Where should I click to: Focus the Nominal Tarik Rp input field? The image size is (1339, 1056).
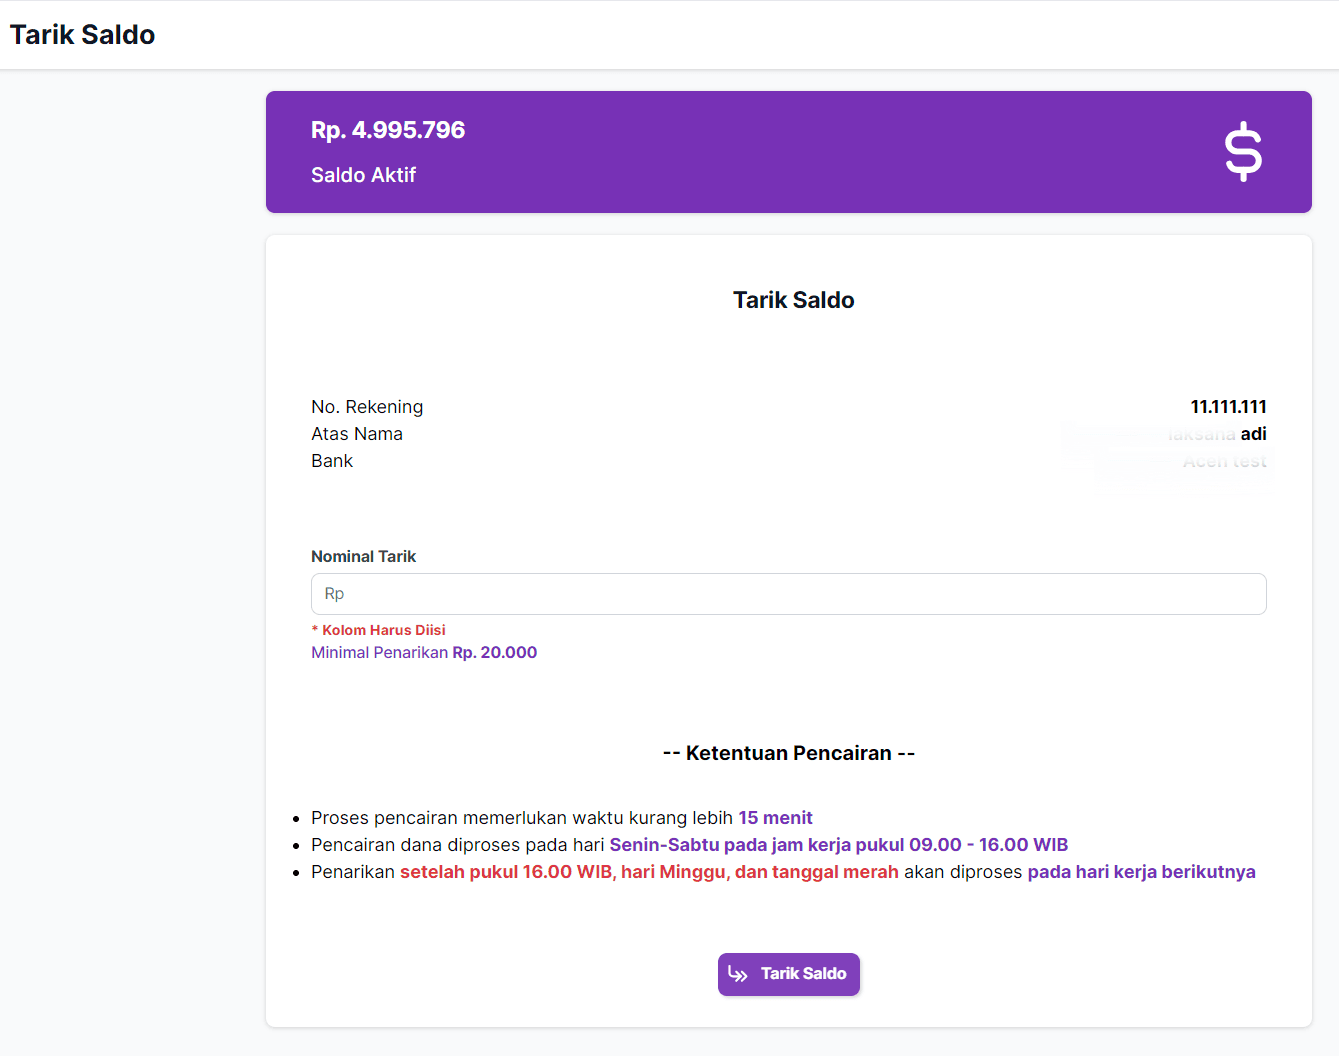pos(788,594)
